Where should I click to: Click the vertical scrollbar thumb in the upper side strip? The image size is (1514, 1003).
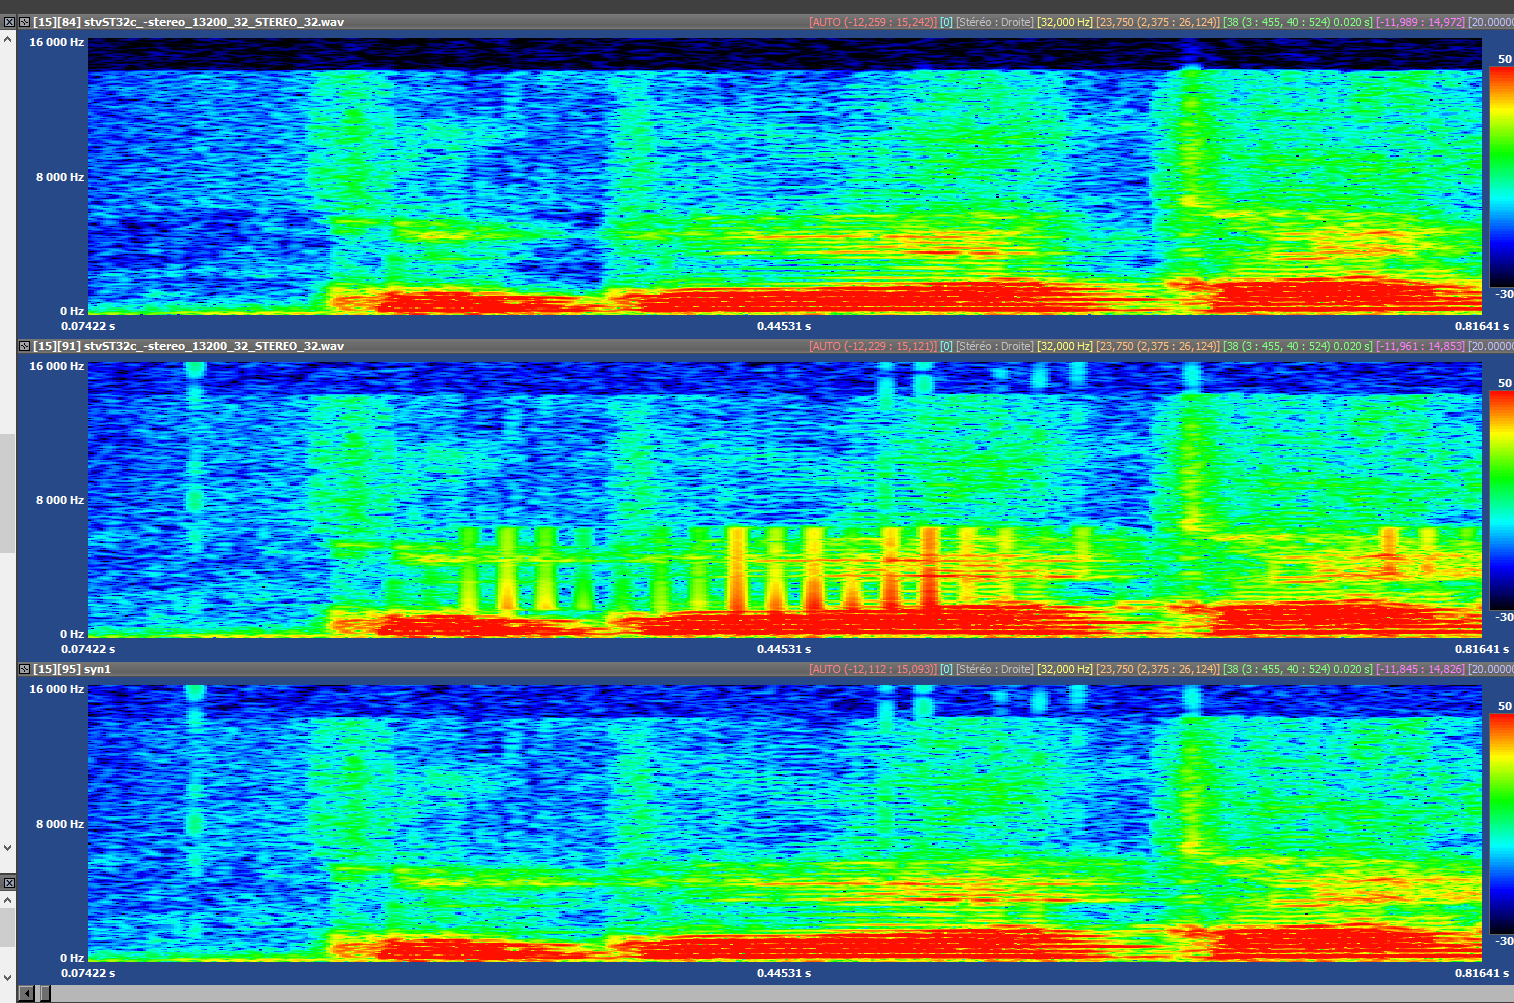[x=8, y=492]
